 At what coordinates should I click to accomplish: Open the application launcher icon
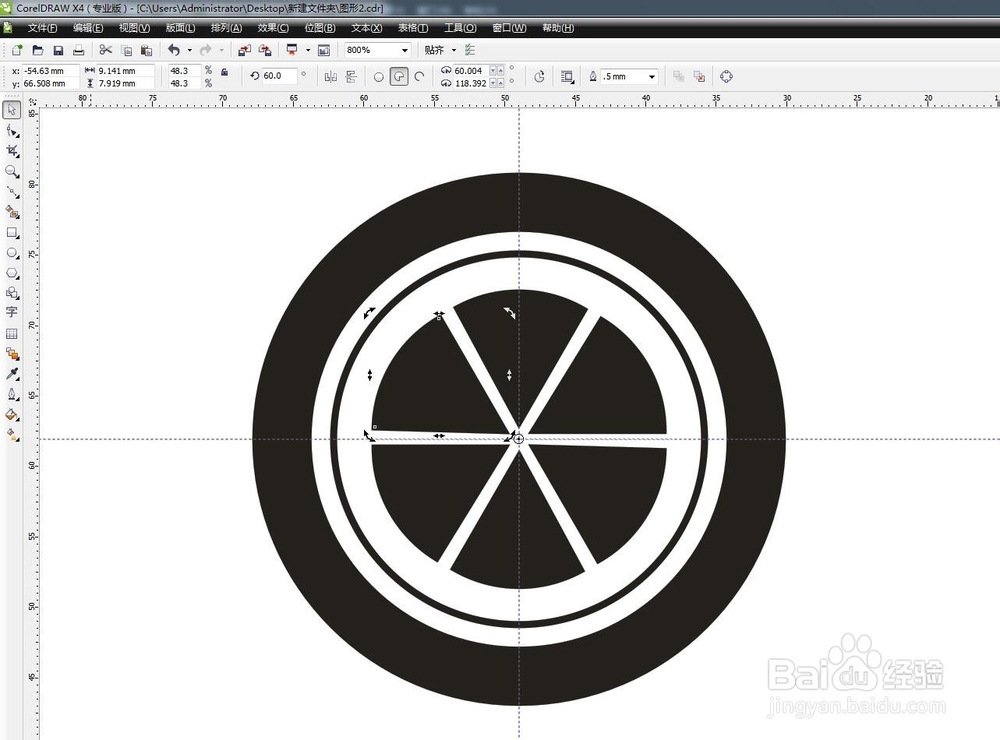coord(292,50)
